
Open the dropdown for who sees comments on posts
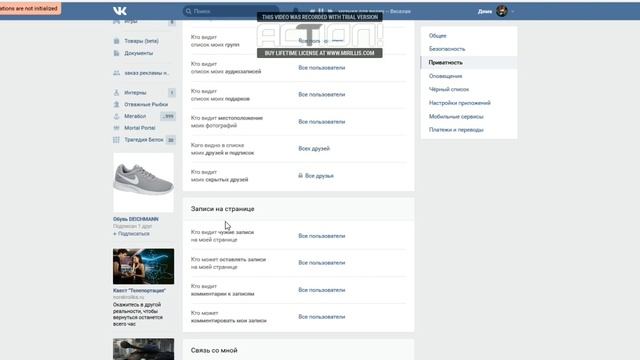click(x=322, y=290)
